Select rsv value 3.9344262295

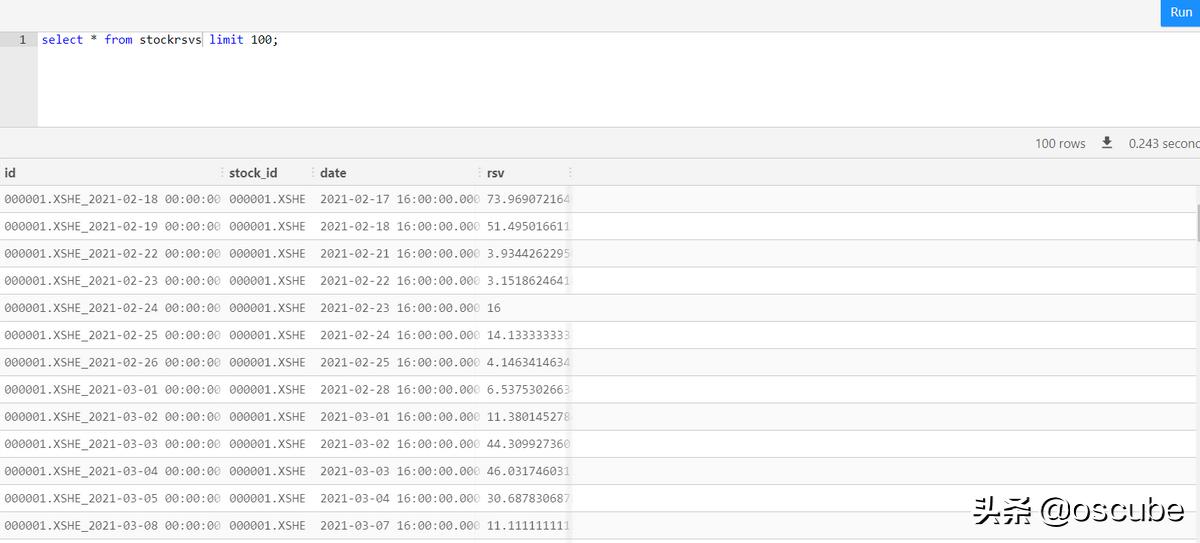coord(528,253)
